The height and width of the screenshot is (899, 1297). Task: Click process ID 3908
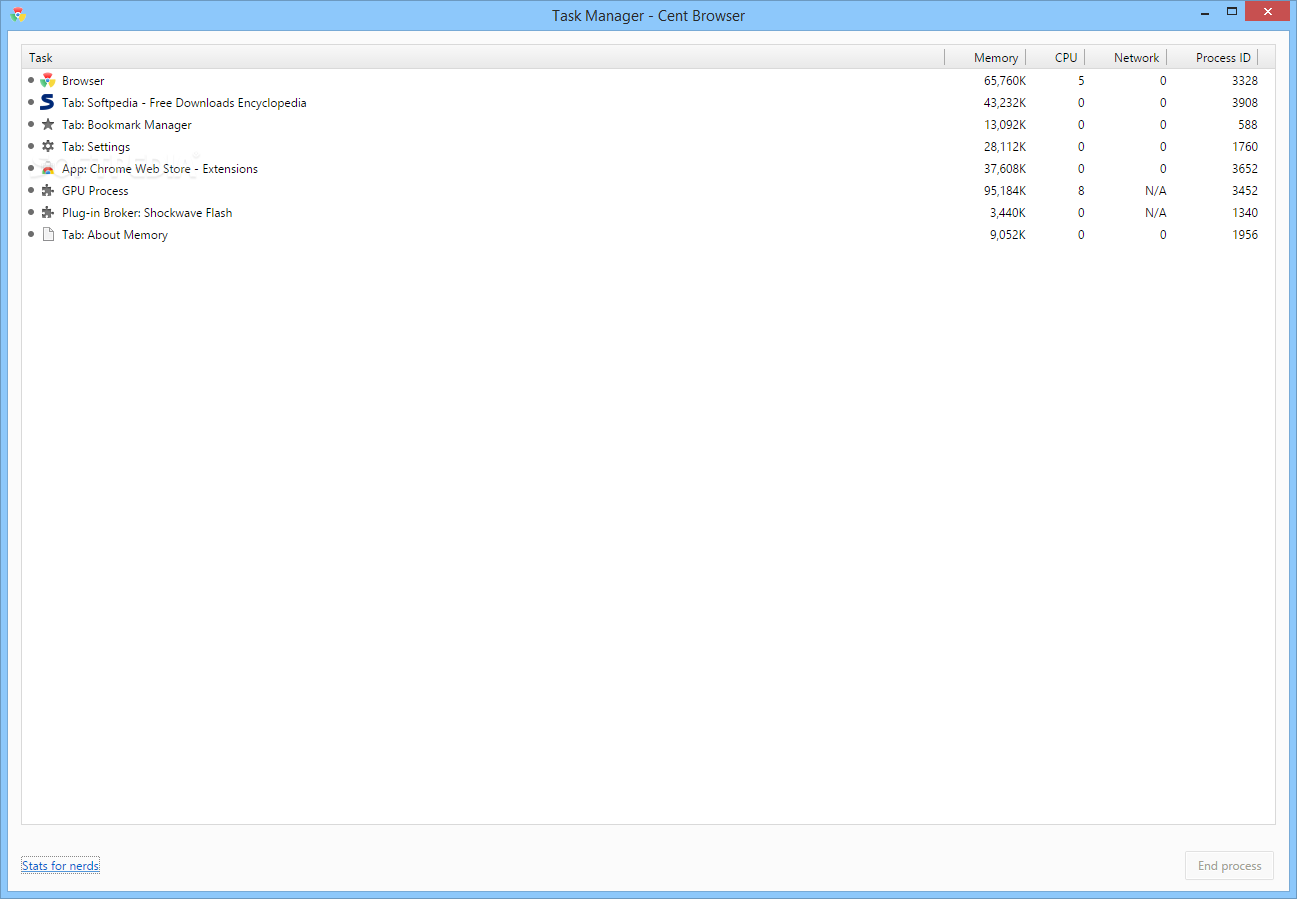(x=1245, y=103)
